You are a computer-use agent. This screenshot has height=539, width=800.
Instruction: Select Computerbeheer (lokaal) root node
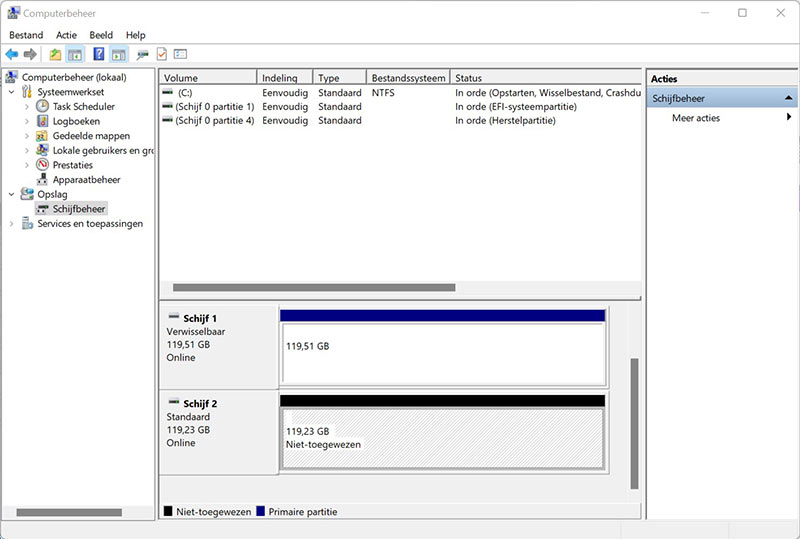[x=74, y=77]
